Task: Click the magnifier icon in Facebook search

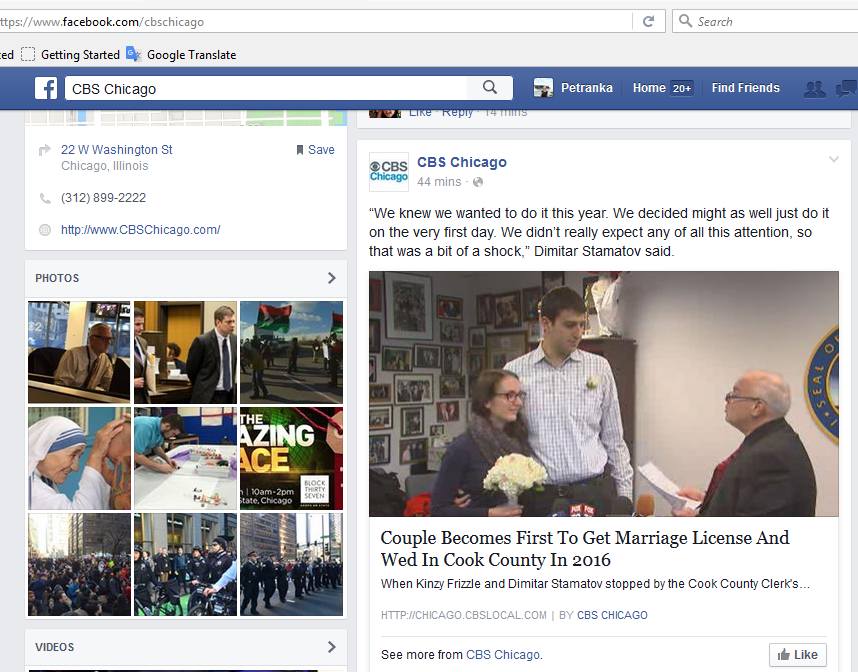Action: click(490, 88)
